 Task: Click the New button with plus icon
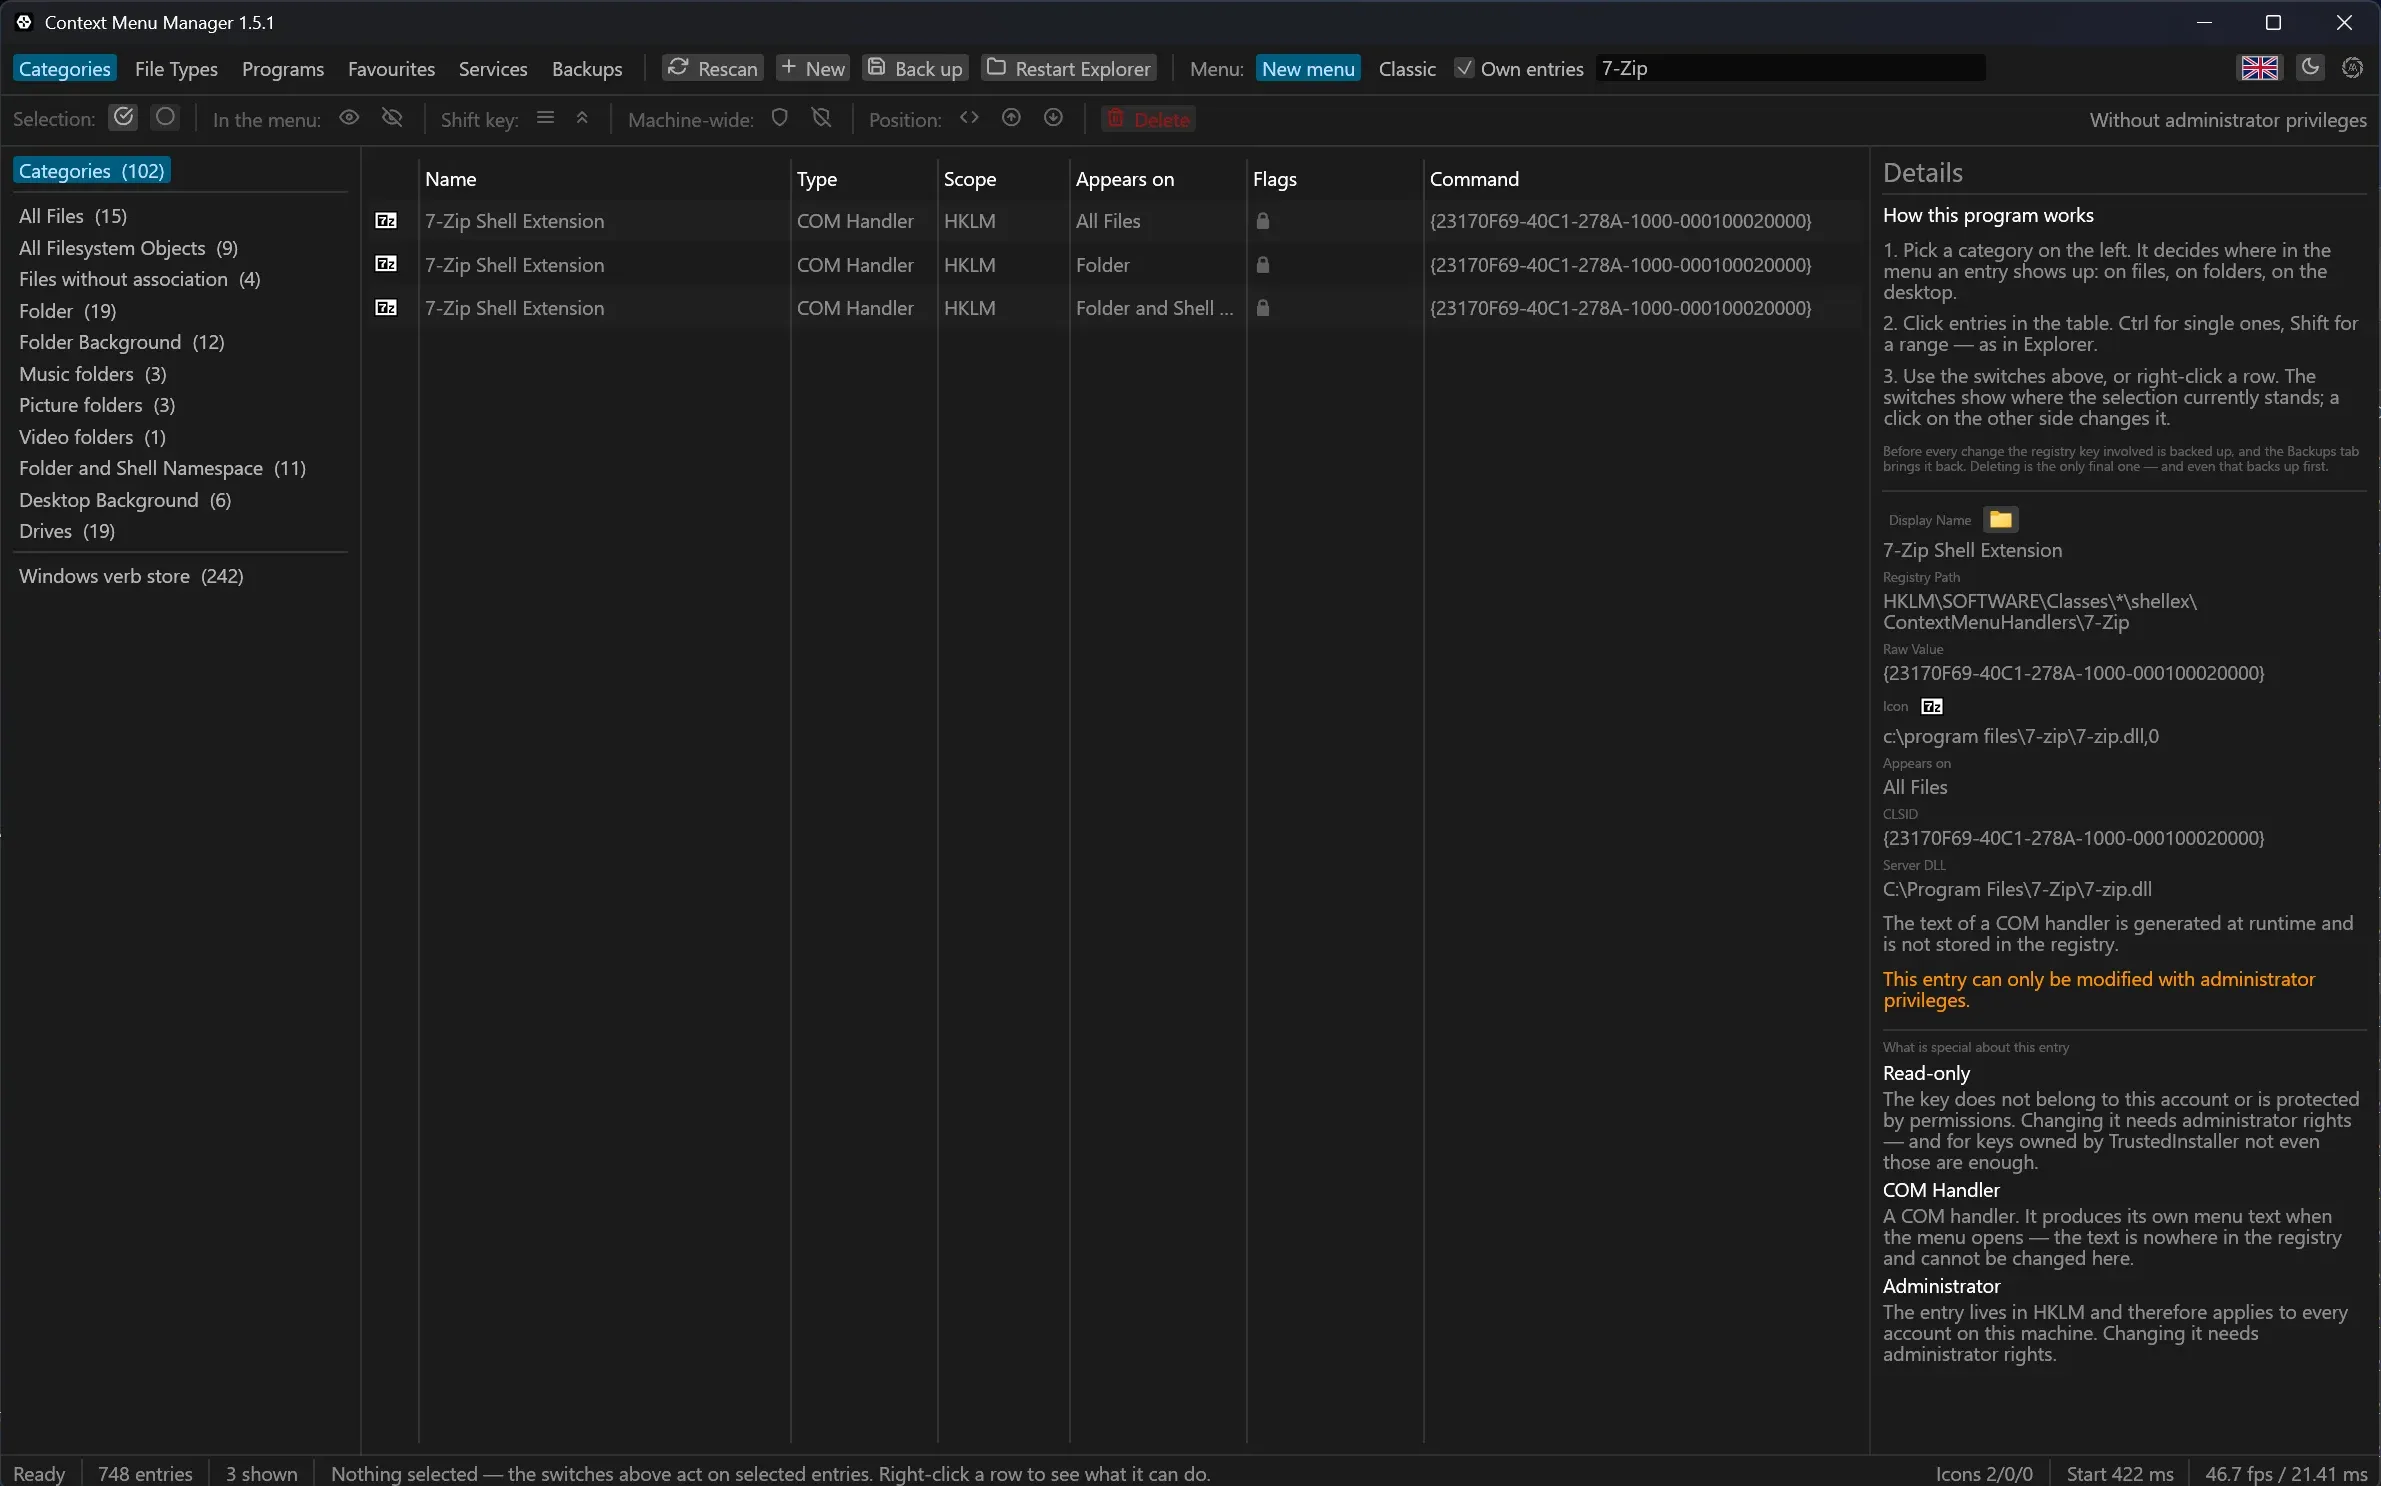(812, 68)
